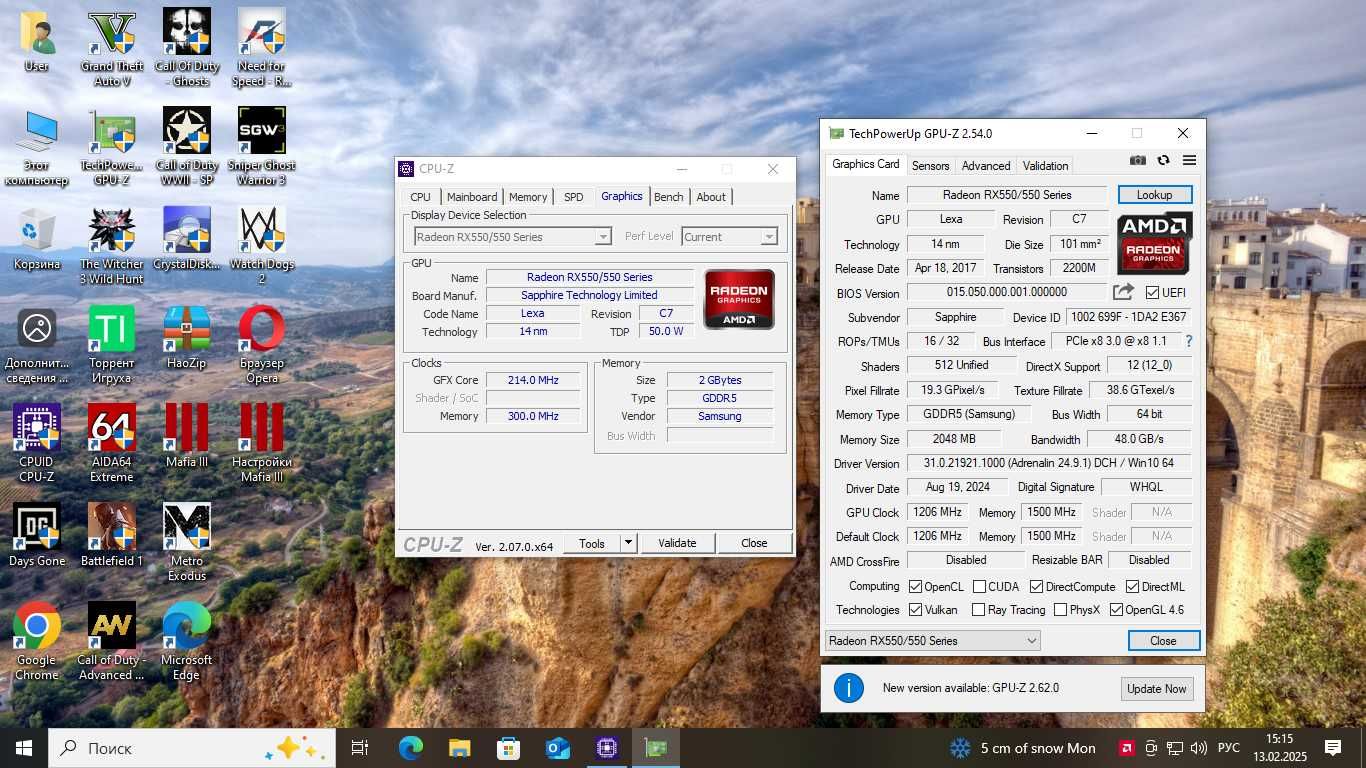
Task: Open Sniper Ghost Warrior 3 shortcut
Action: point(262,147)
